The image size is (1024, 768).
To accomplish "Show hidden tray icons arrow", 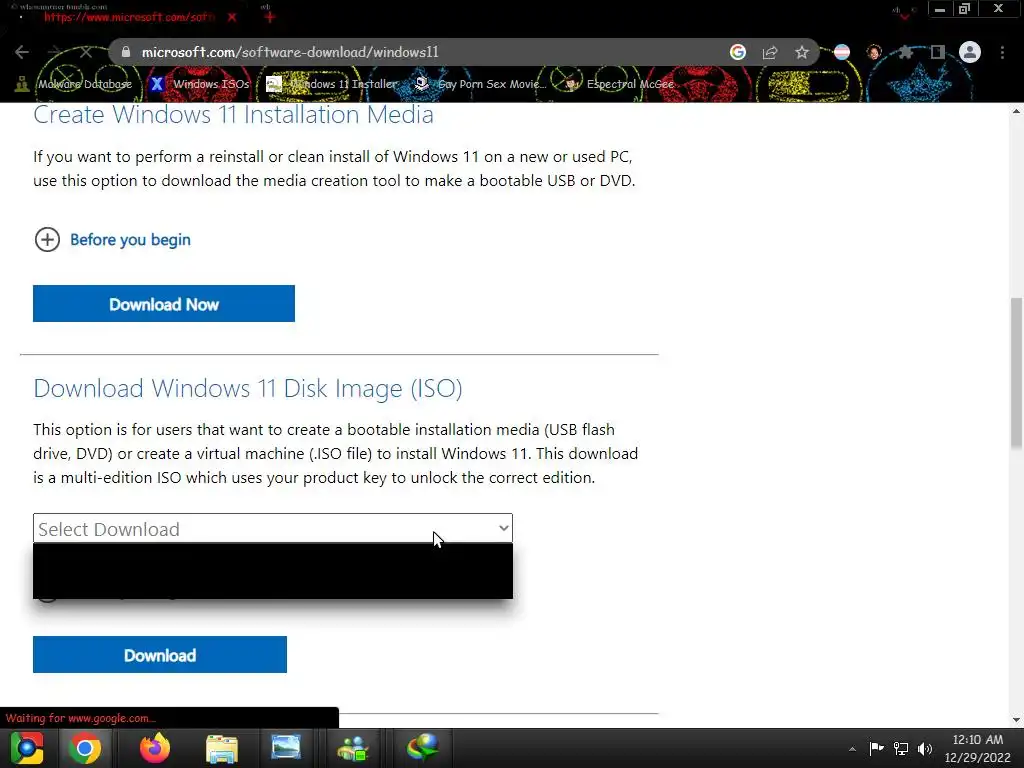I will [852, 749].
